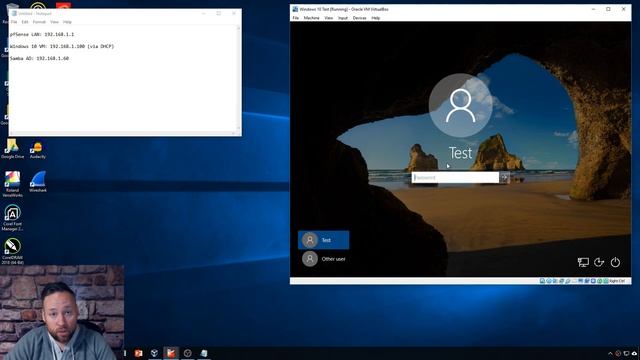This screenshot has height=360, width=640.
Task: Click the Notepad window title bar icon
Action: coord(14,13)
